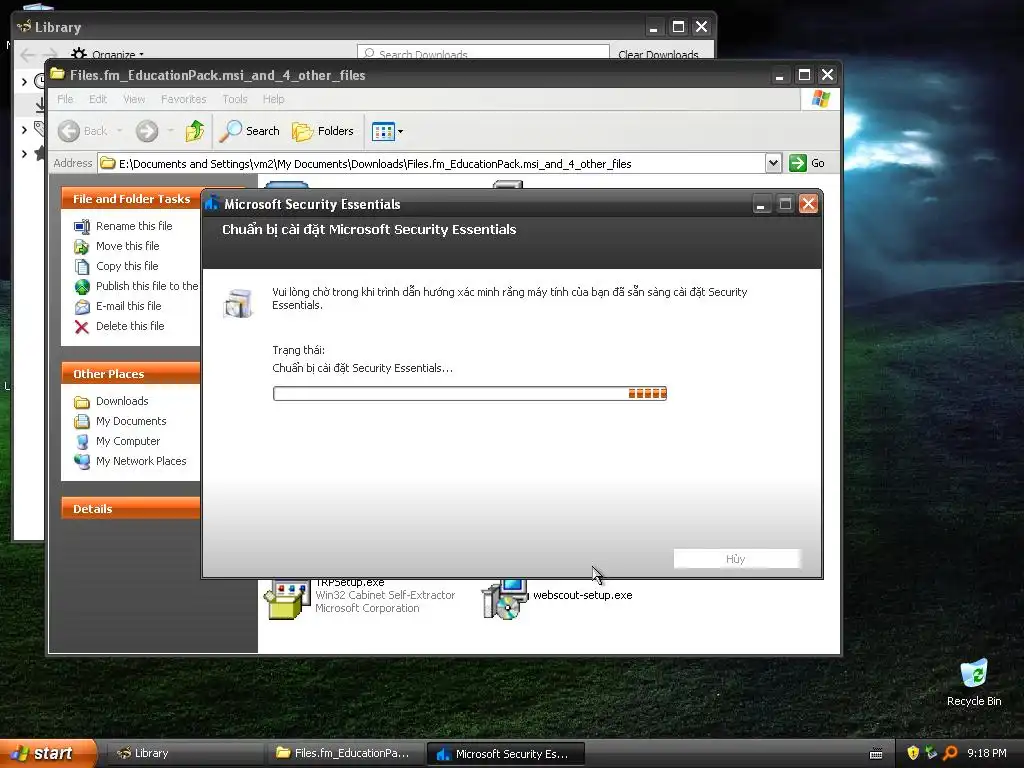The height and width of the screenshot is (768, 1024).
Task: Open the Forward history dropdown arrow
Action: pos(170,131)
